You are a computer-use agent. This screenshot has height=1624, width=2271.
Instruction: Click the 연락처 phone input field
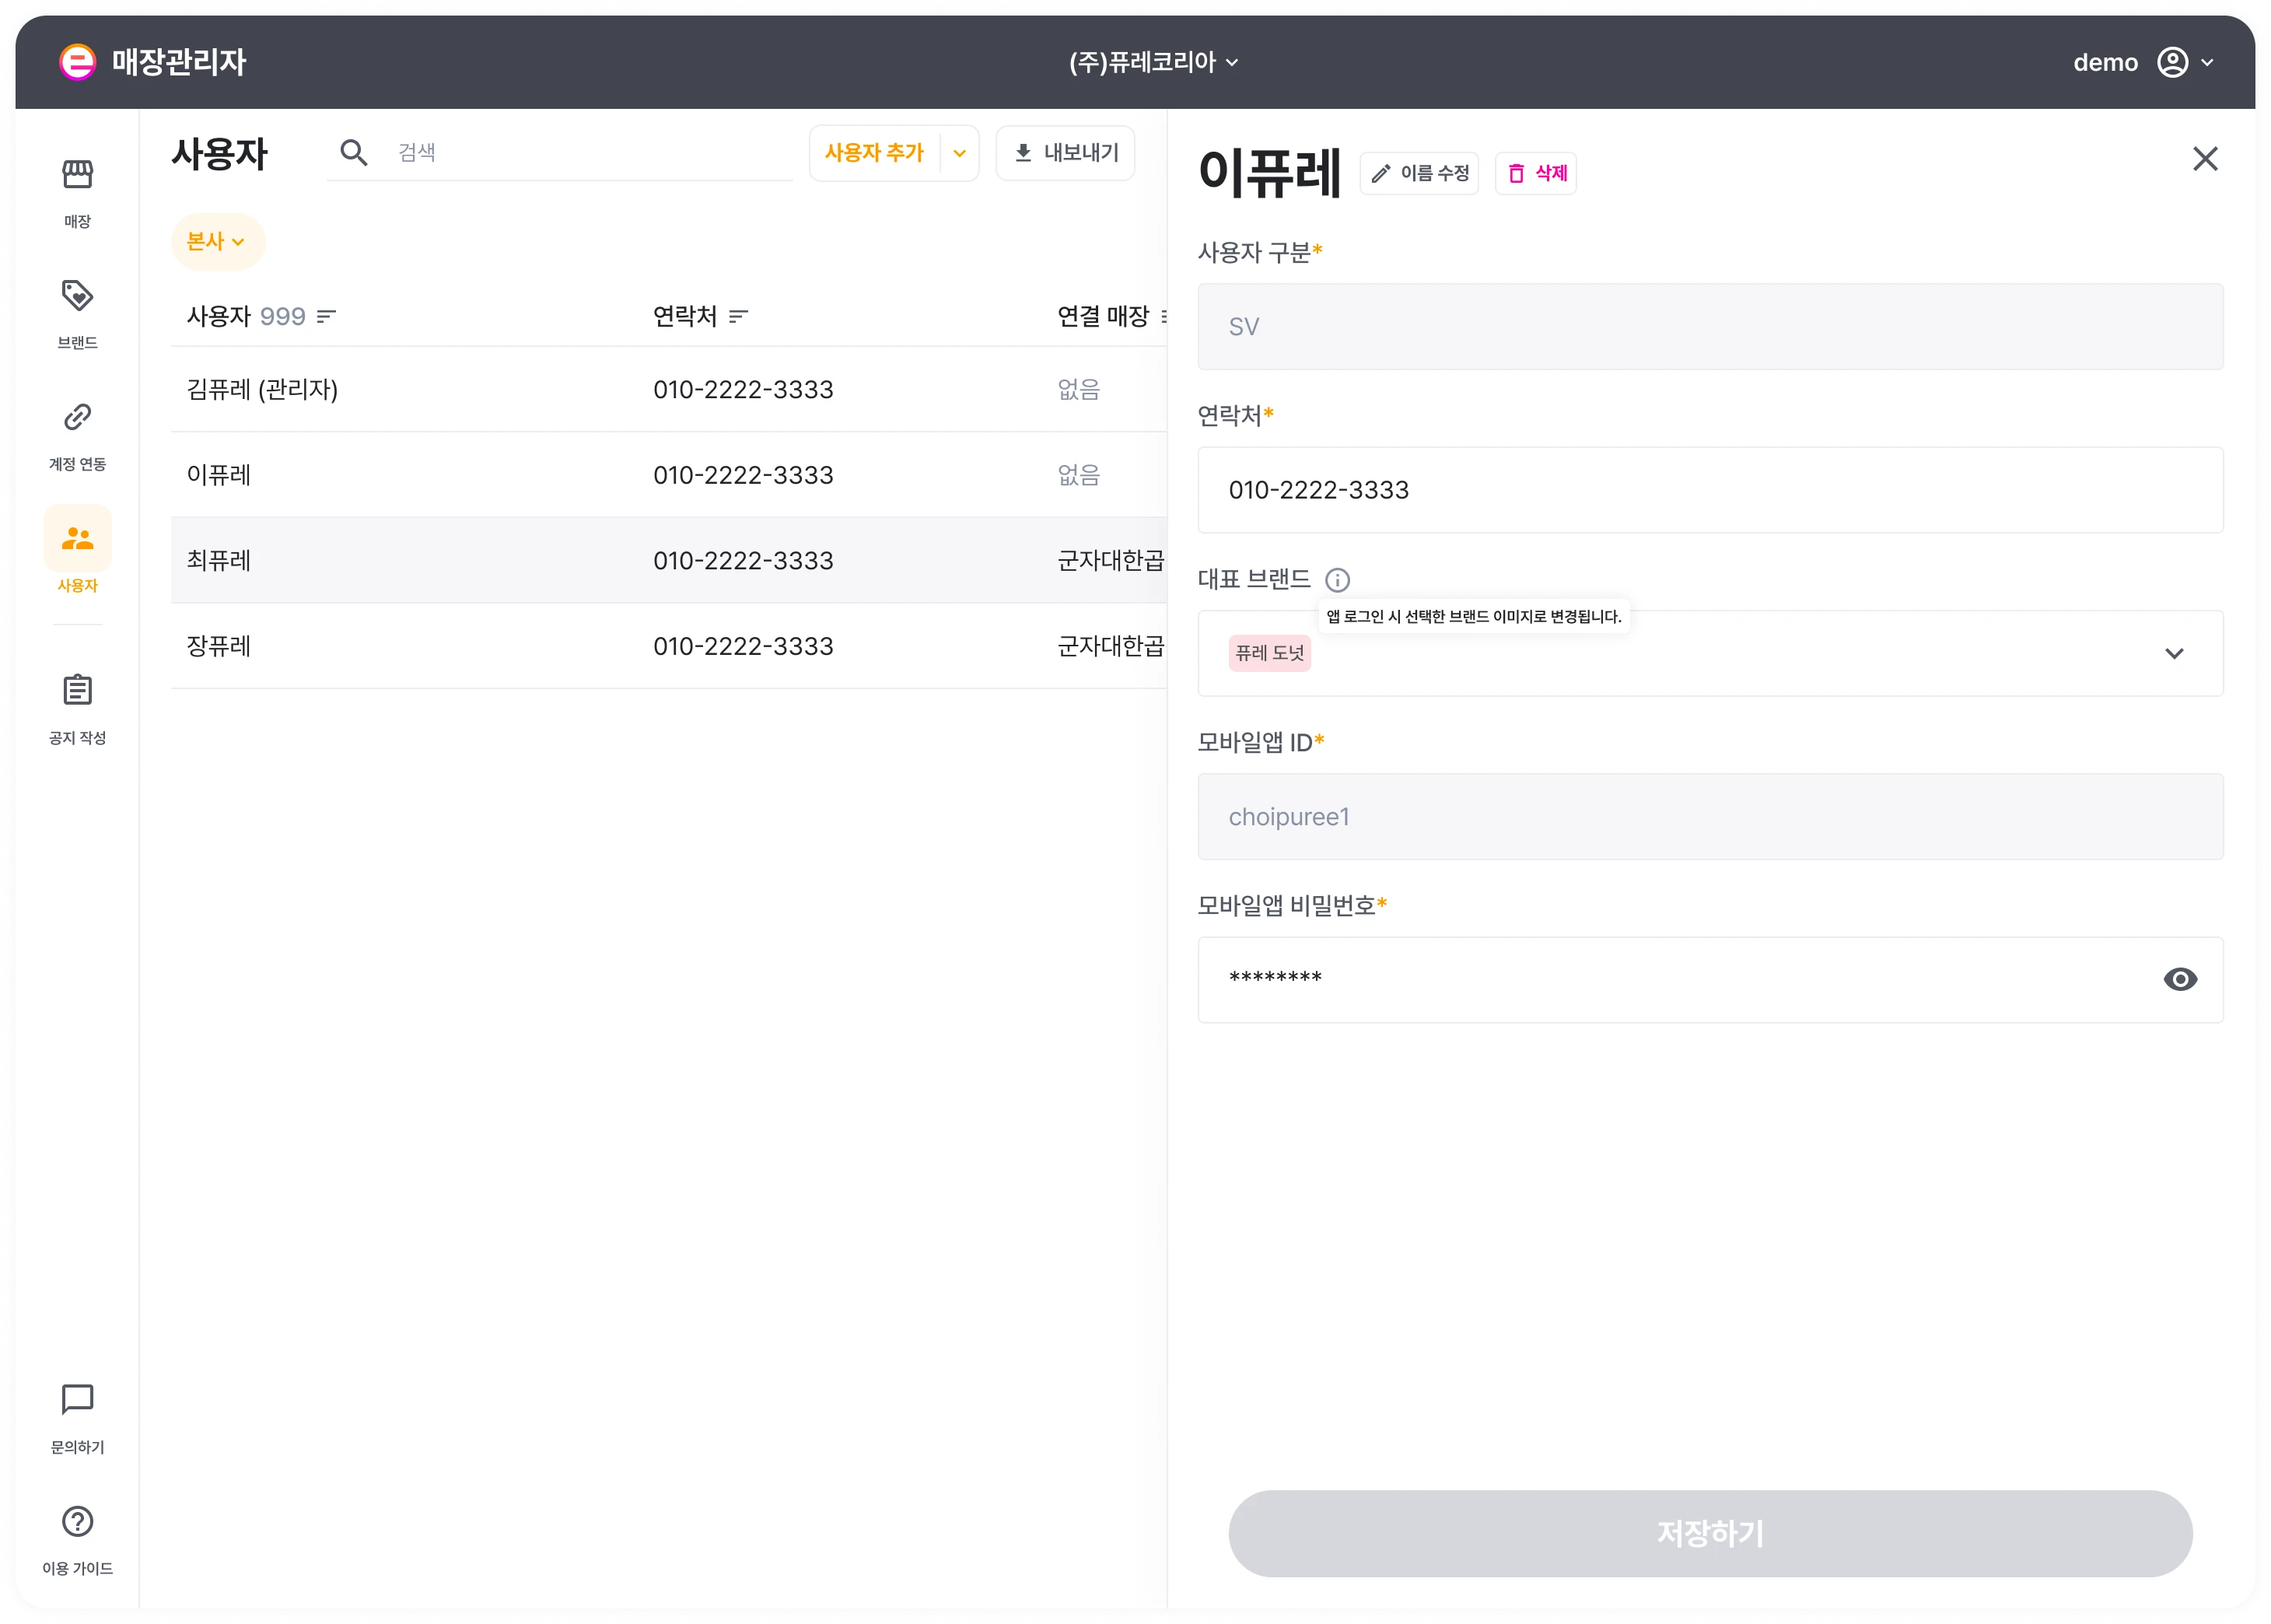point(1710,490)
